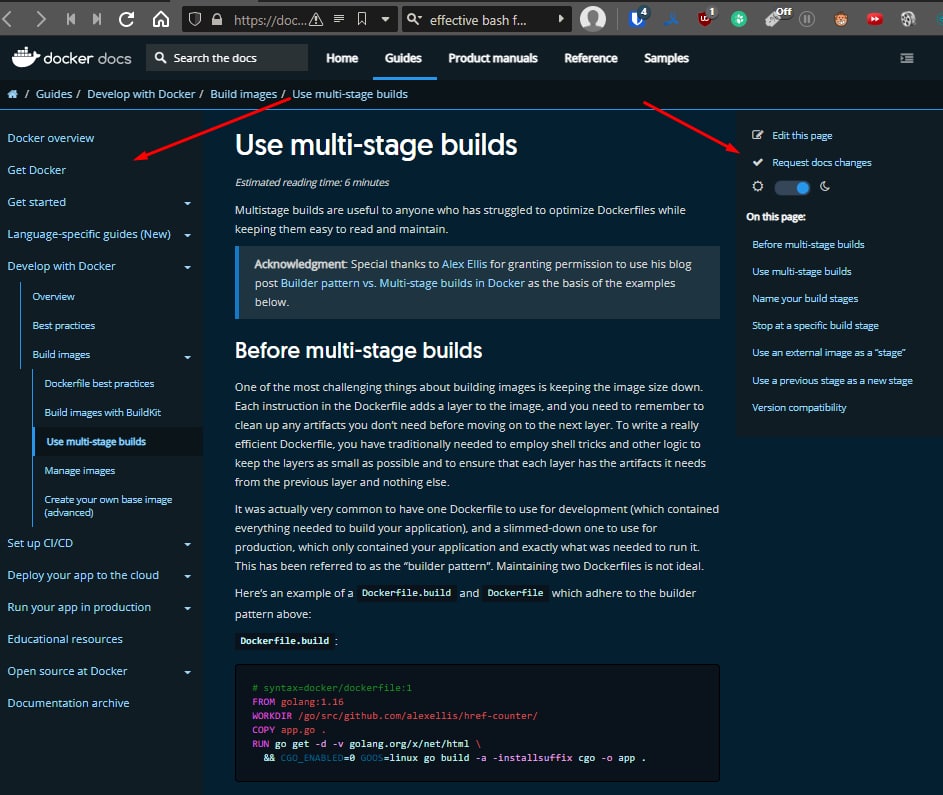Go to Build images breadcrumb
This screenshot has height=795, width=943.
coord(244,94)
